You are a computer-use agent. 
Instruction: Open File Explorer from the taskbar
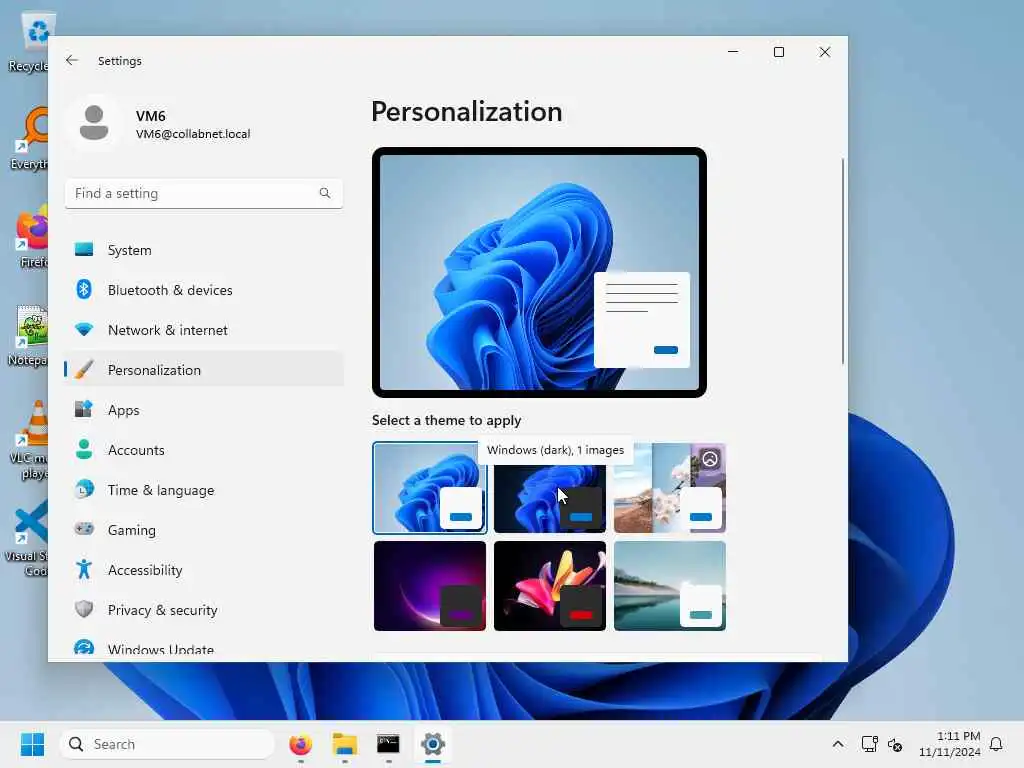click(x=344, y=744)
